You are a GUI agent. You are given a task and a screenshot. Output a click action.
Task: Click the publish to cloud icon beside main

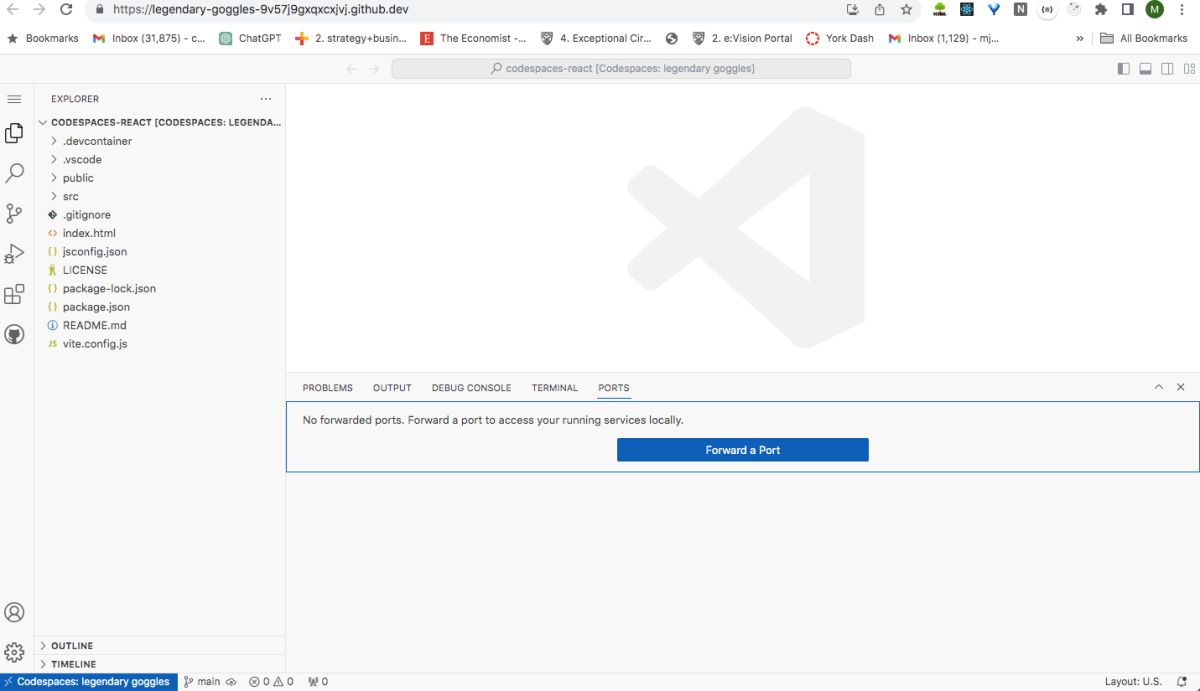click(231, 682)
